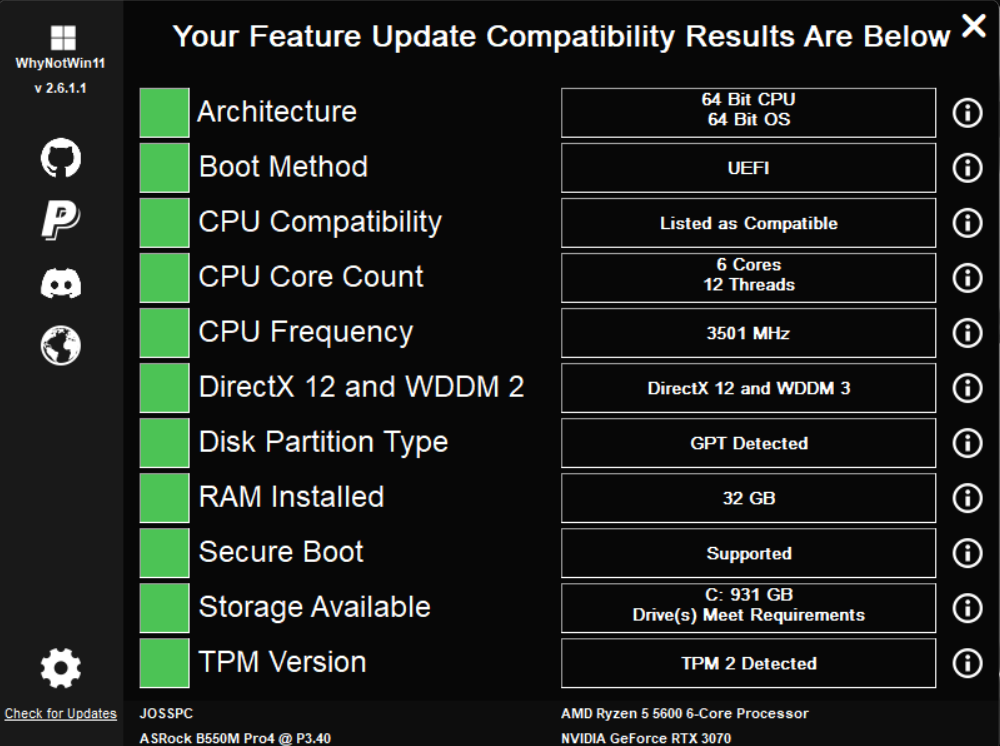The width and height of the screenshot is (1000, 746).
Task: Click the 'Architecture' label
Action: [x=277, y=112]
